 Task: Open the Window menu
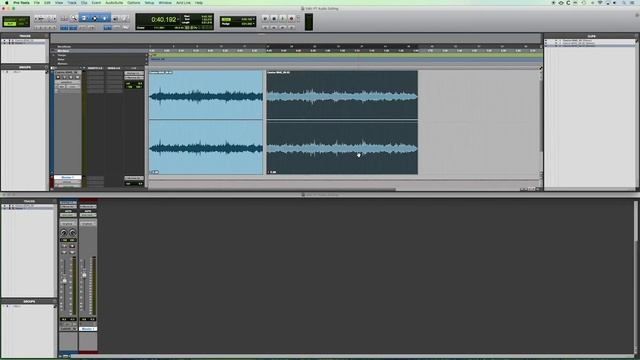tap(165, 2)
